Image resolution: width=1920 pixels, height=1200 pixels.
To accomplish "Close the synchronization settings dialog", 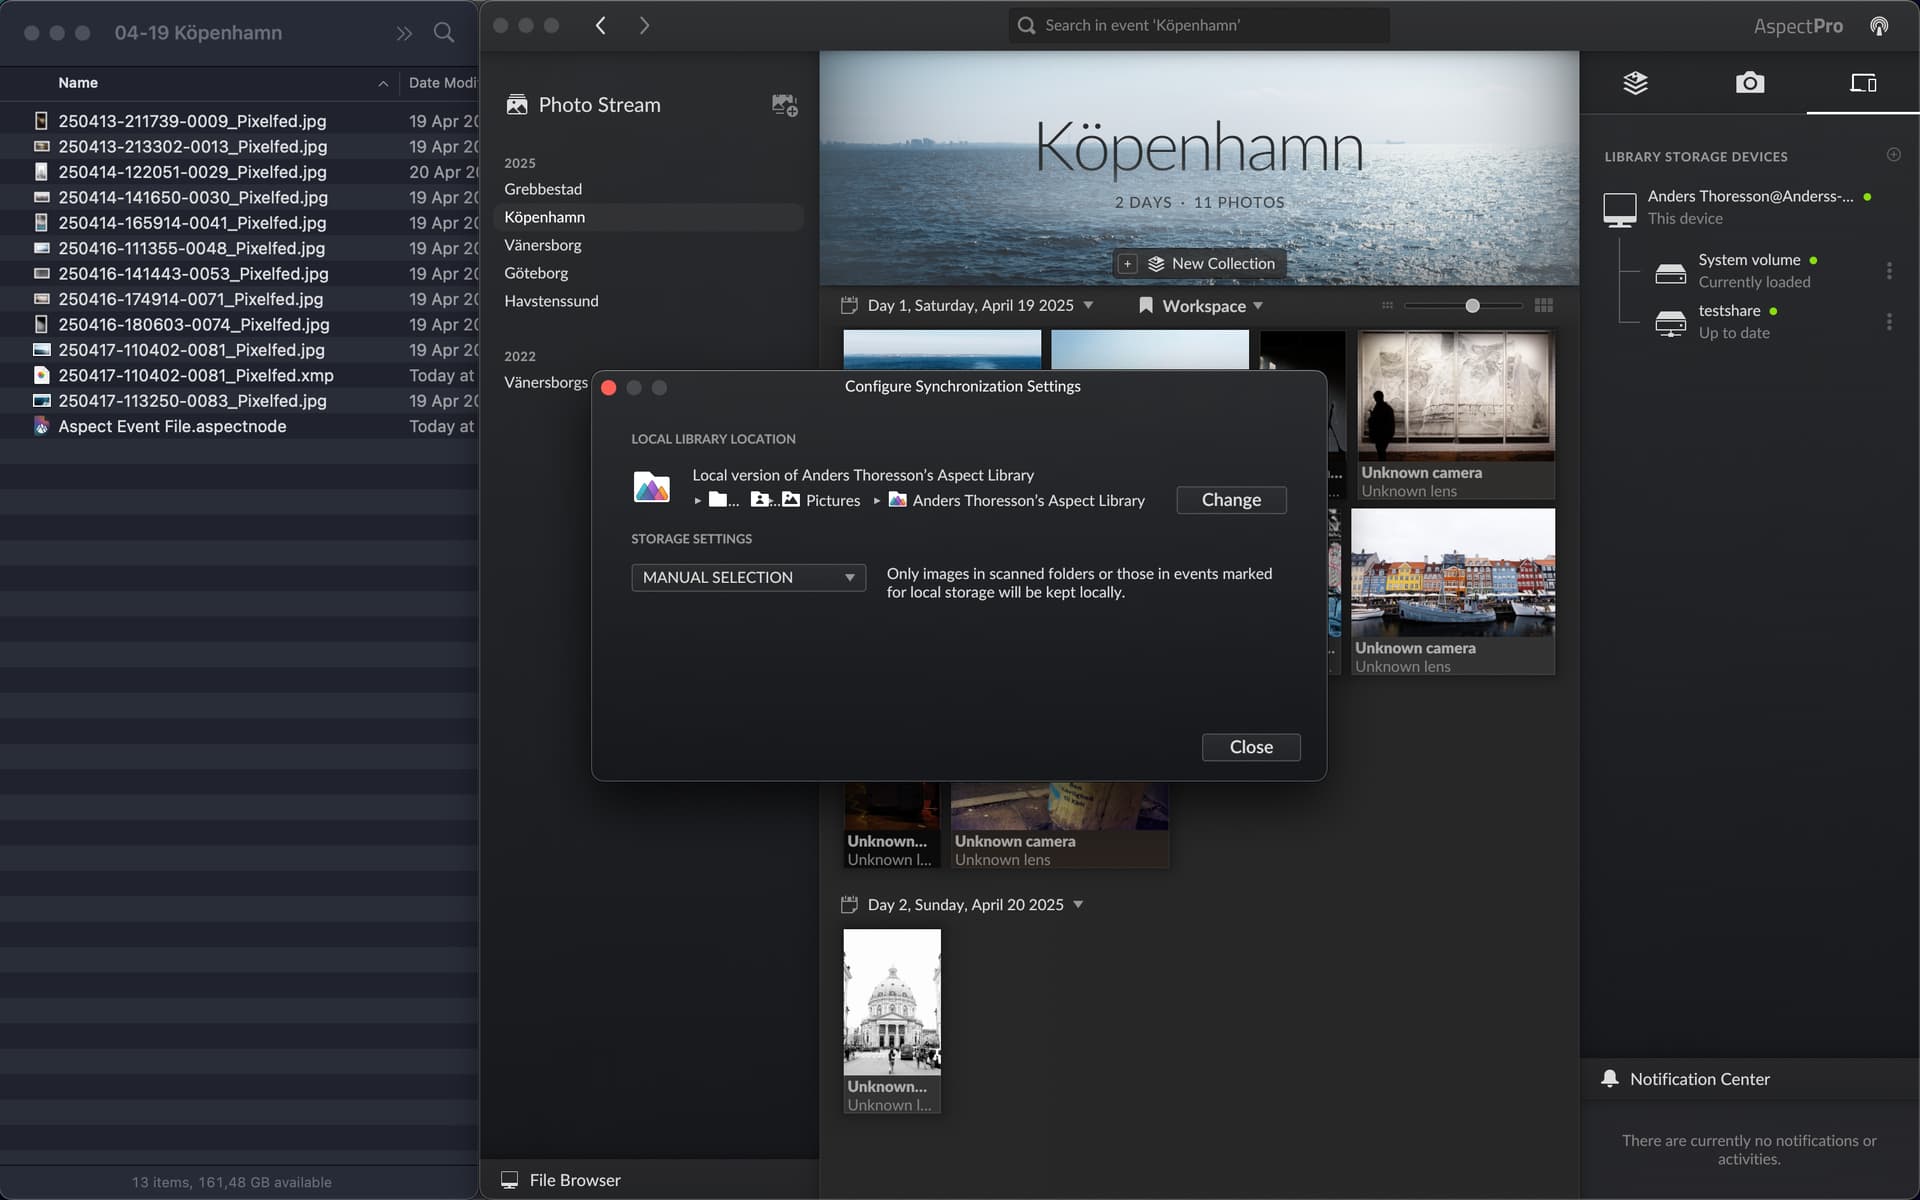I will (1251, 747).
